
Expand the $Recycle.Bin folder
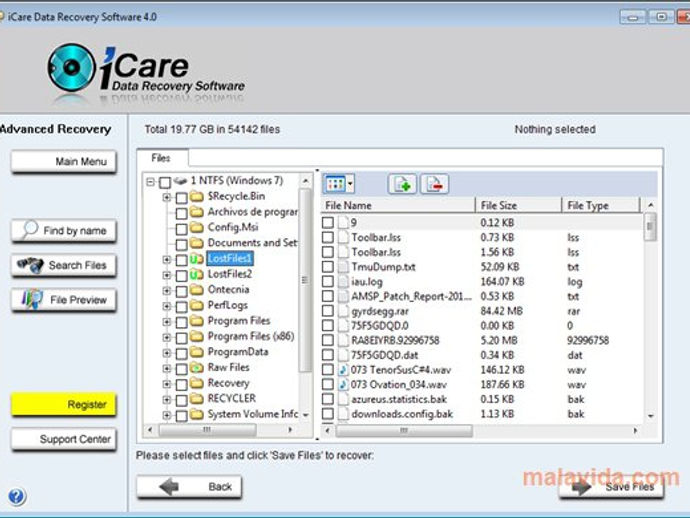coord(166,197)
